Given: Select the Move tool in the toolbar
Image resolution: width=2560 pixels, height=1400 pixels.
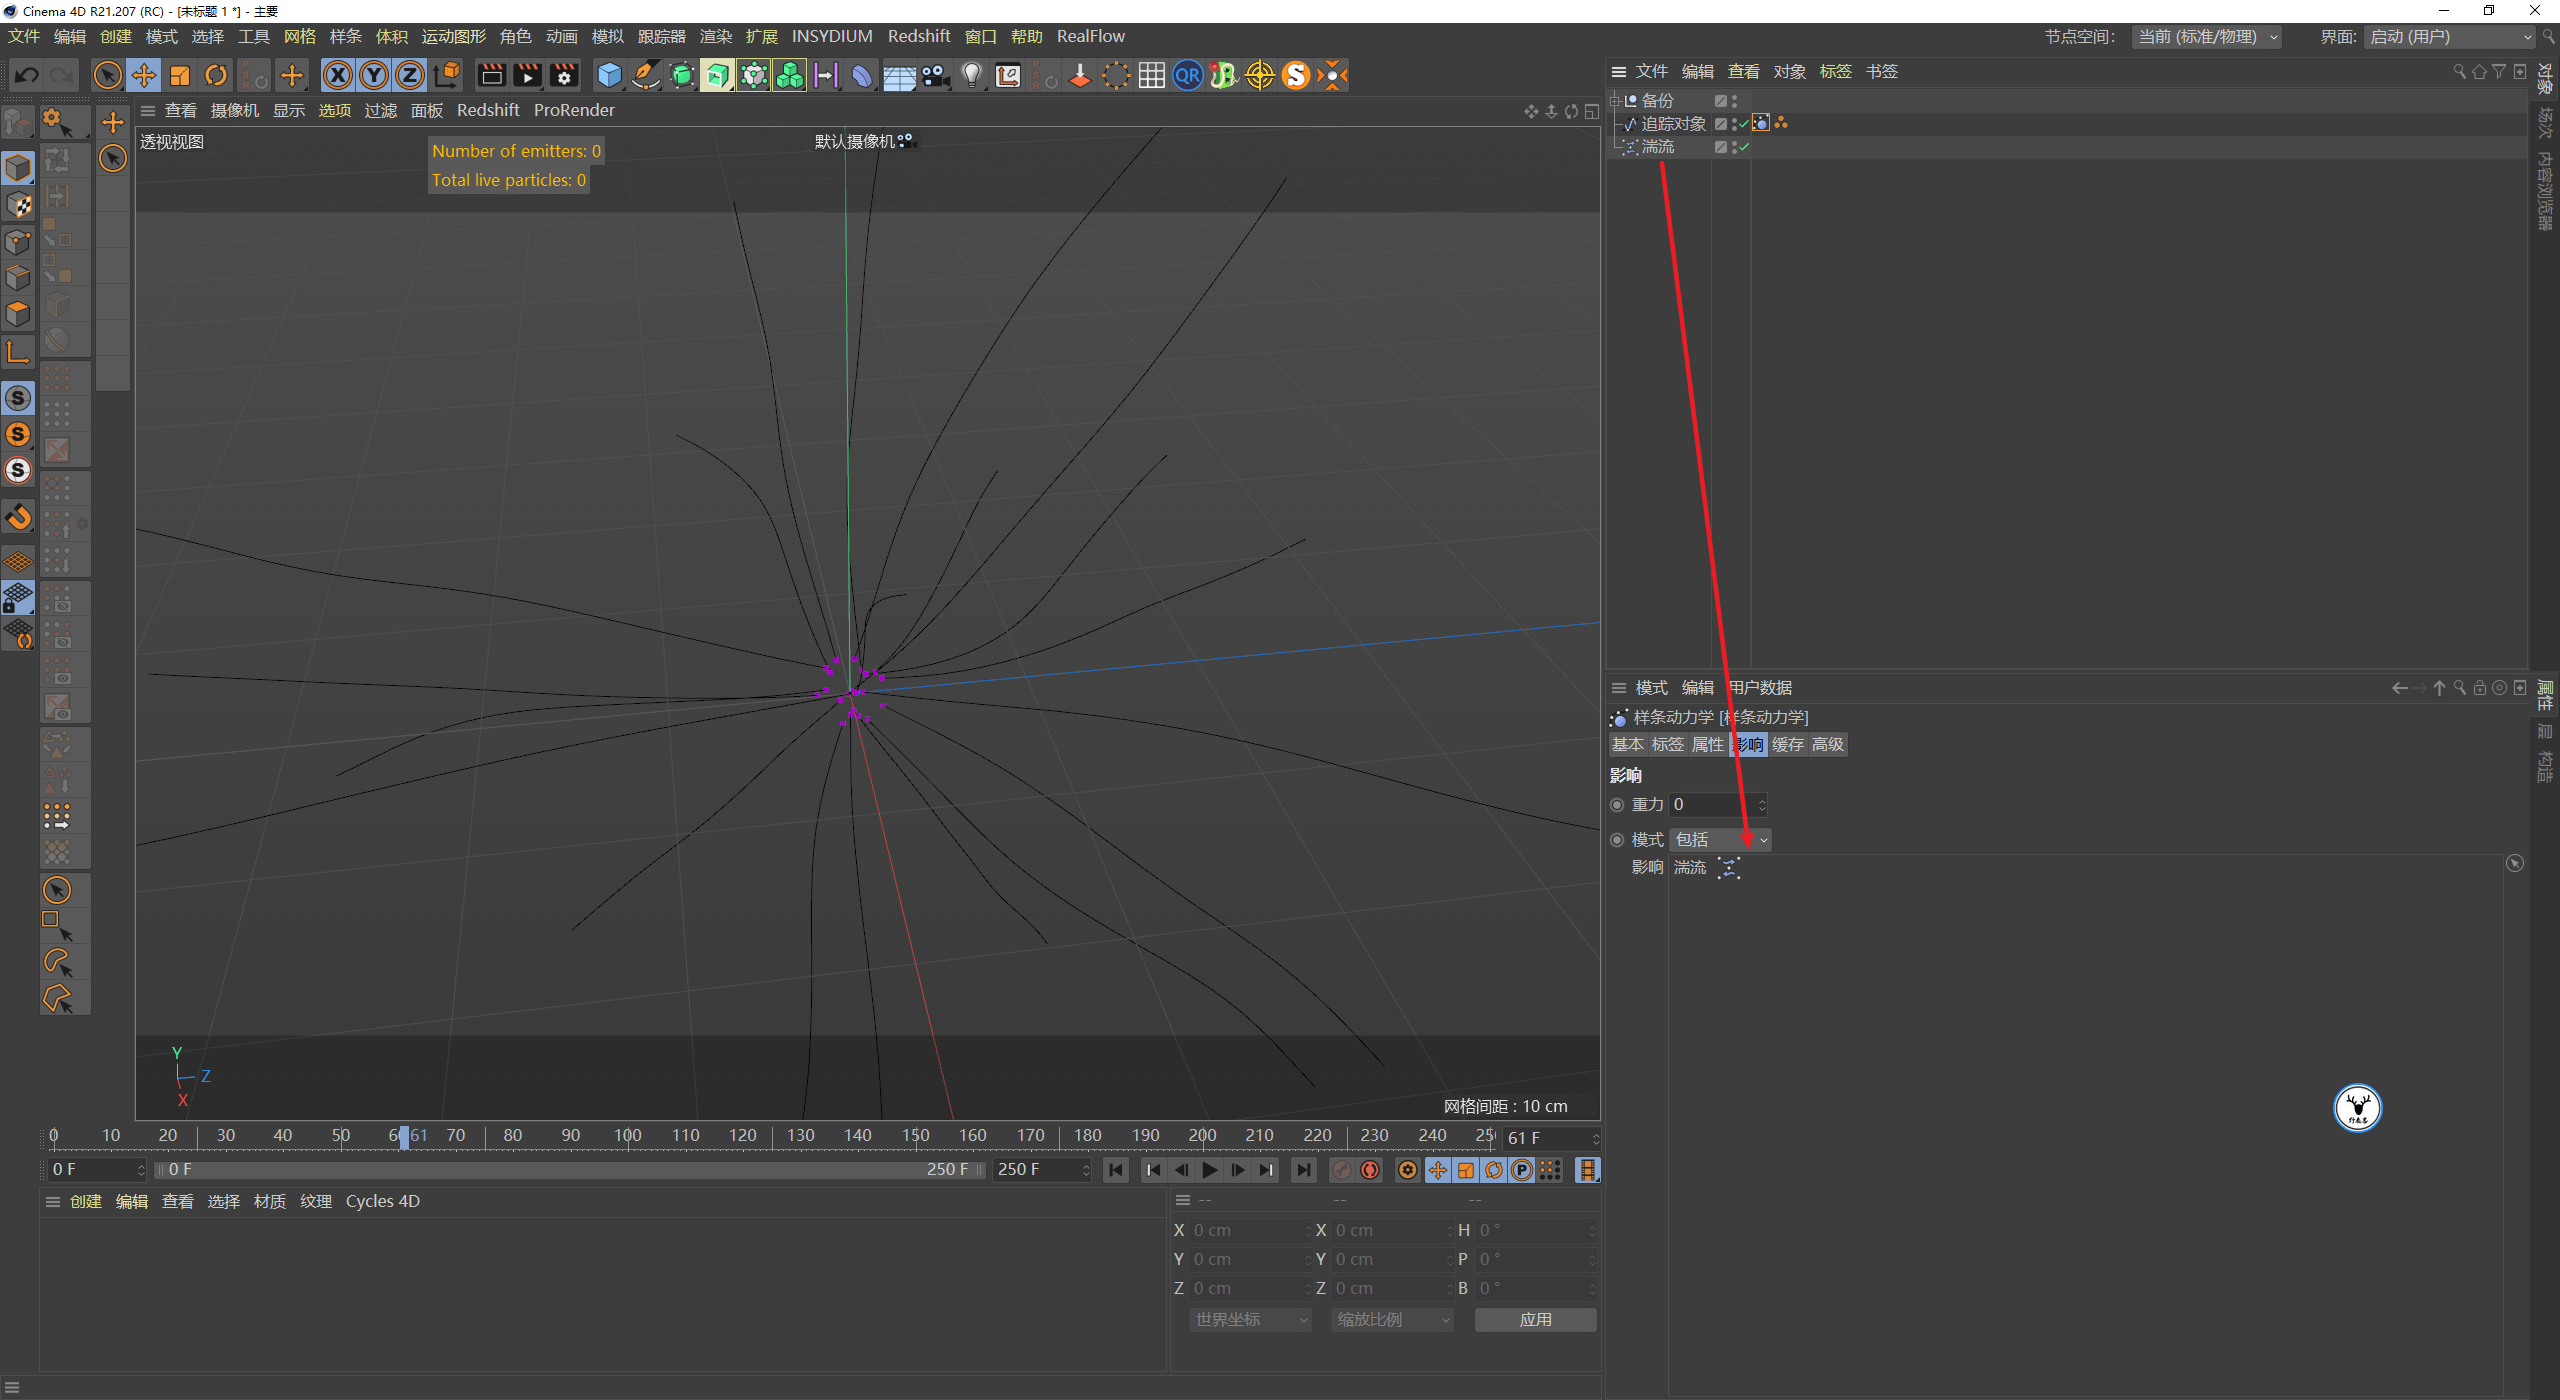Looking at the screenshot, I should click(143, 74).
